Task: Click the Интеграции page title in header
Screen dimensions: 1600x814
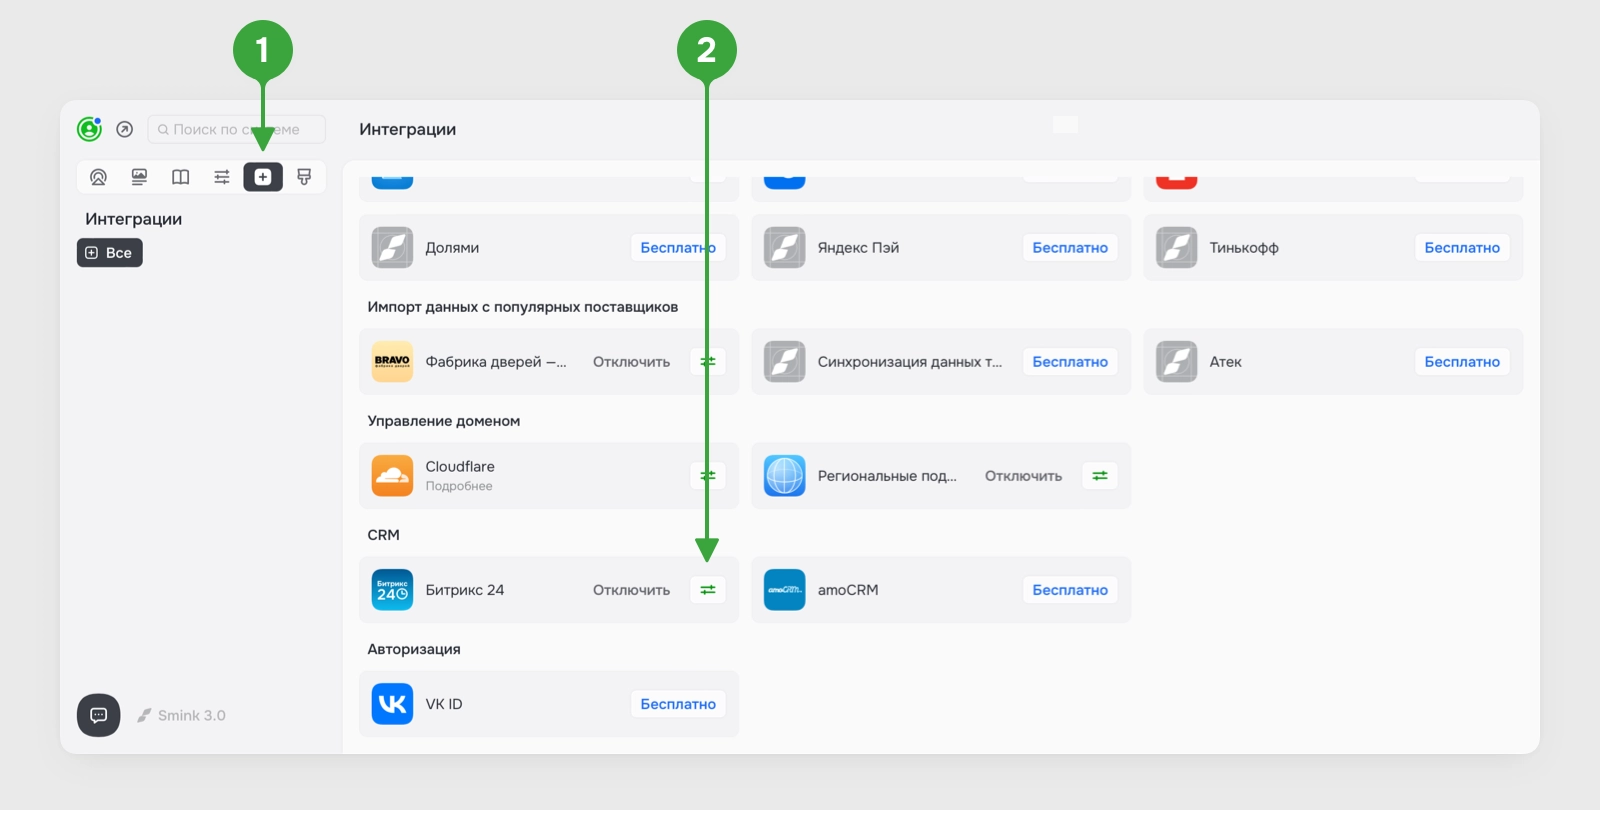Action: (408, 129)
